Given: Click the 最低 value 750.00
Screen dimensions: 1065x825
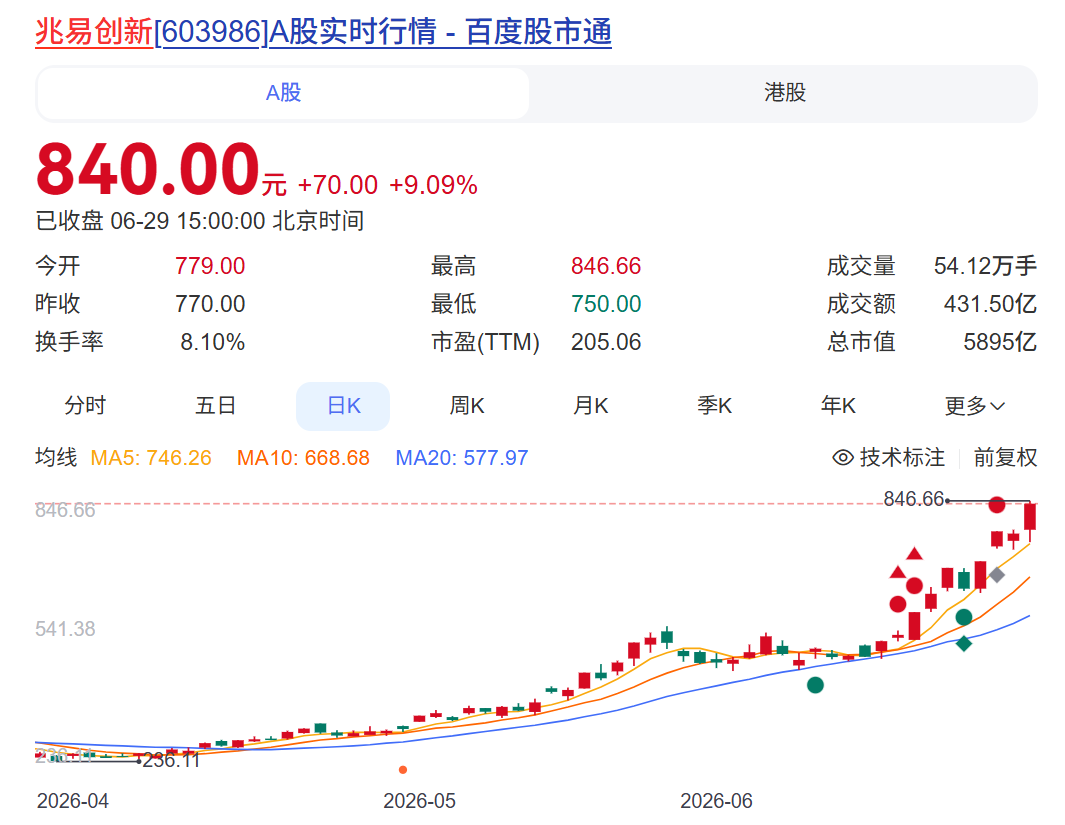Looking at the screenshot, I should (x=606, y=304).
